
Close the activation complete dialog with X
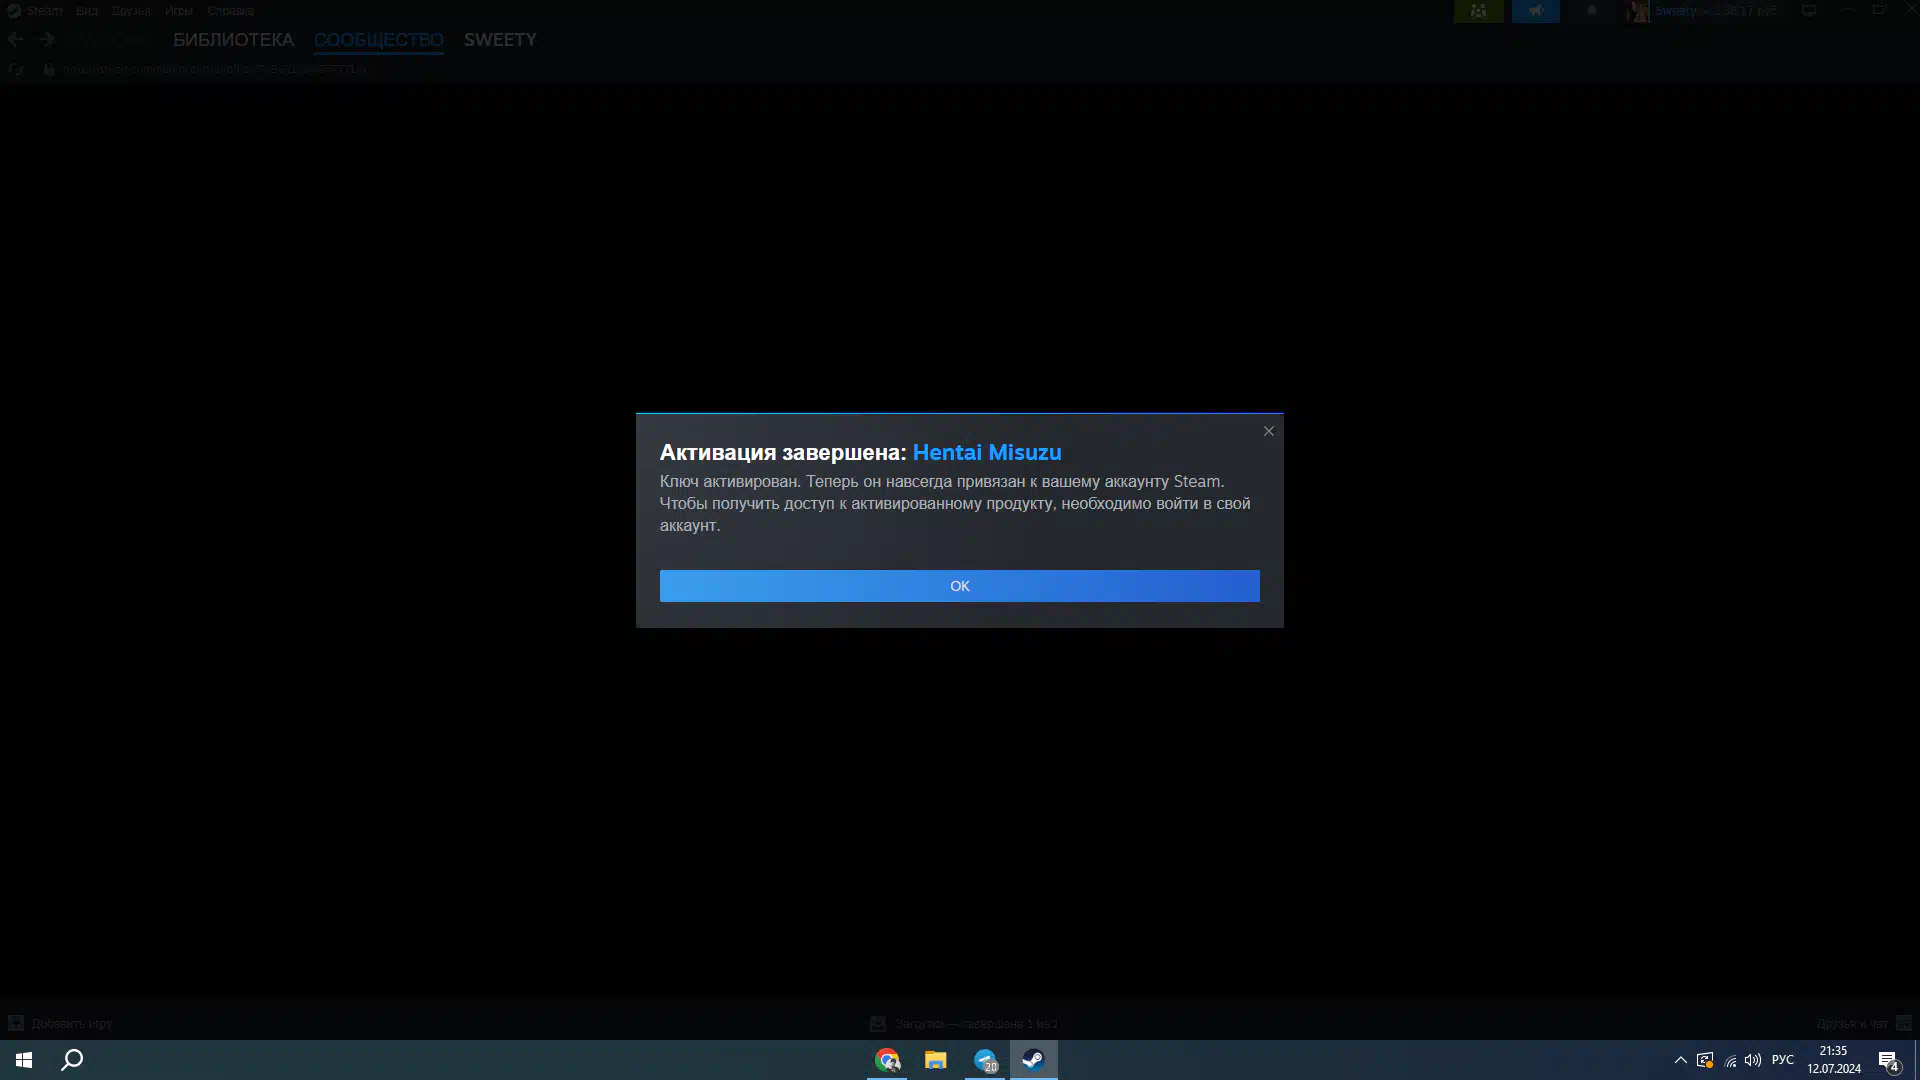[1268, 431]
